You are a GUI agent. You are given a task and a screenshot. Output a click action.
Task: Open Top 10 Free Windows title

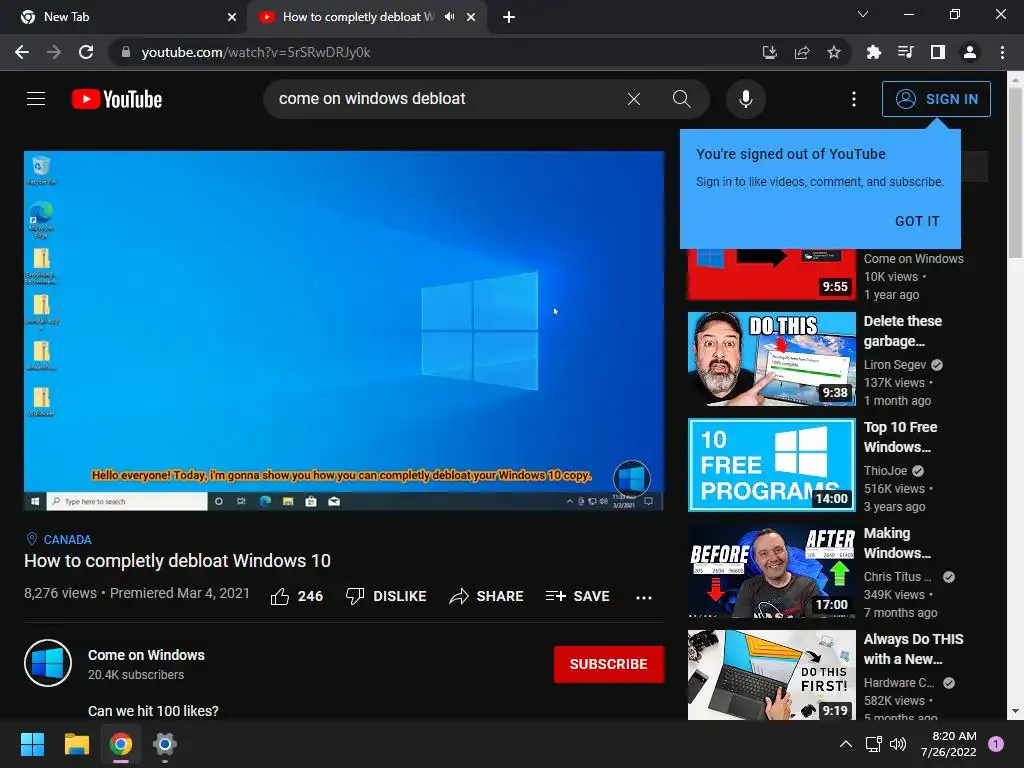pos(901,437)
